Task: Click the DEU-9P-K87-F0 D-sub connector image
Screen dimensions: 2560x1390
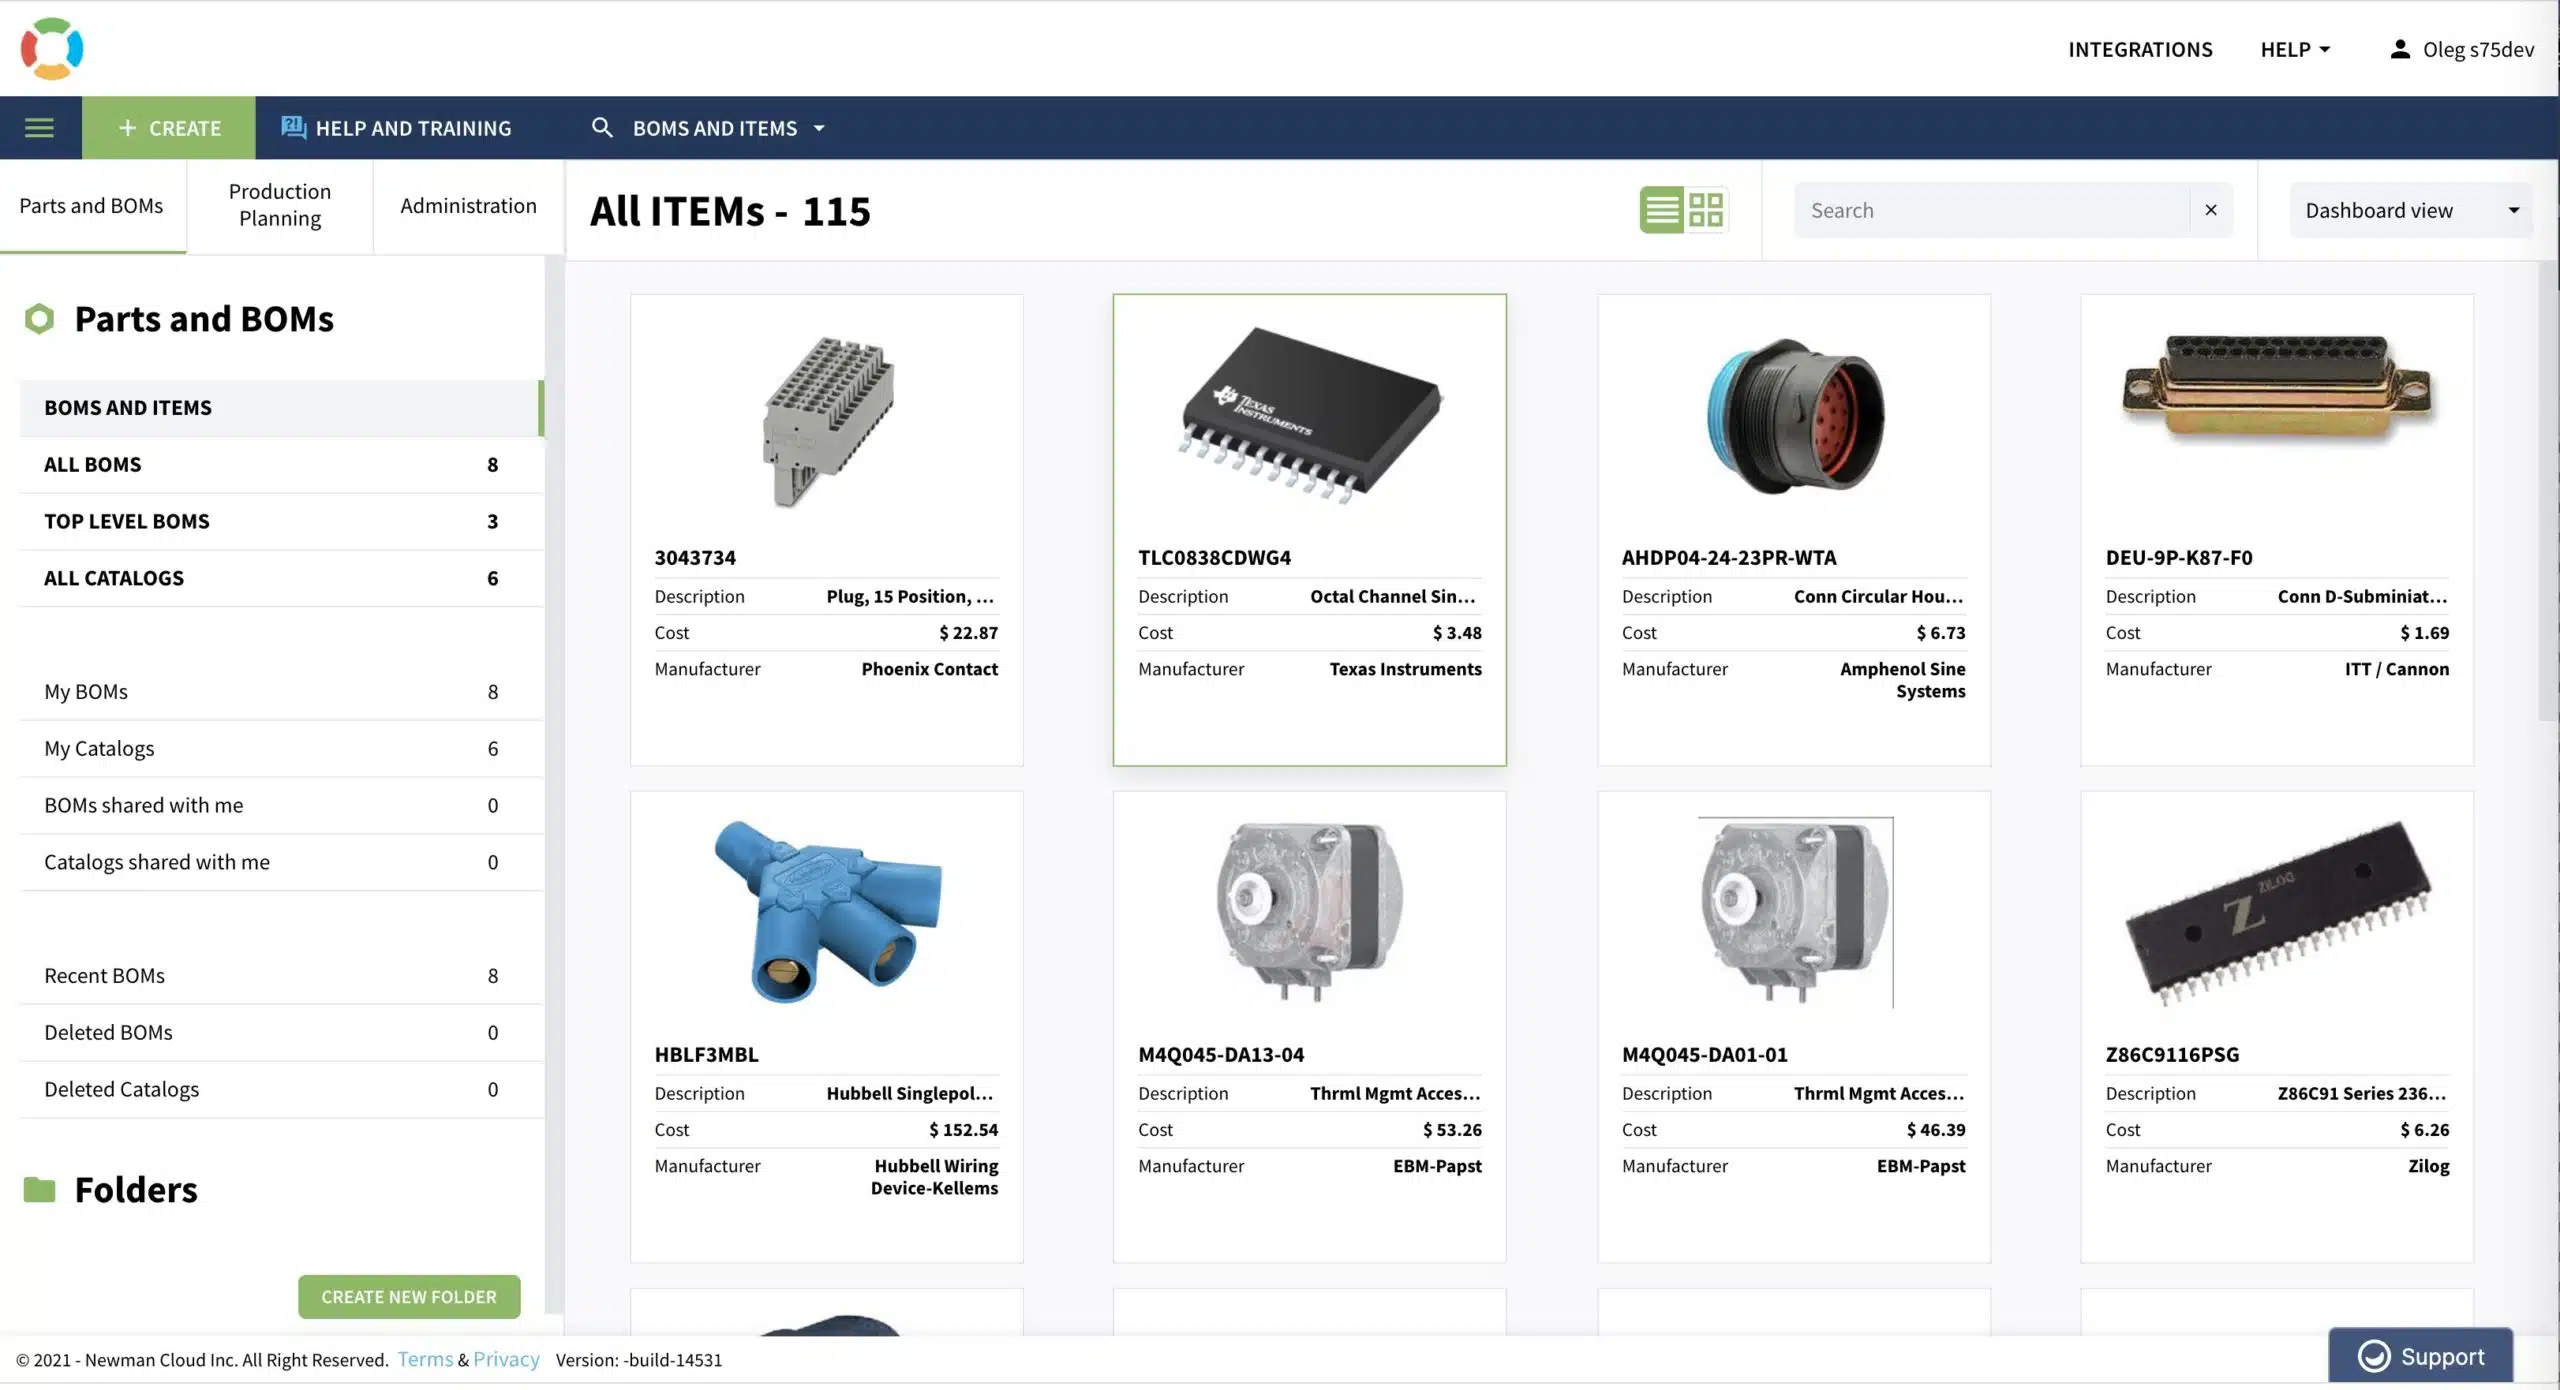Action: [x=2278, y=389]
